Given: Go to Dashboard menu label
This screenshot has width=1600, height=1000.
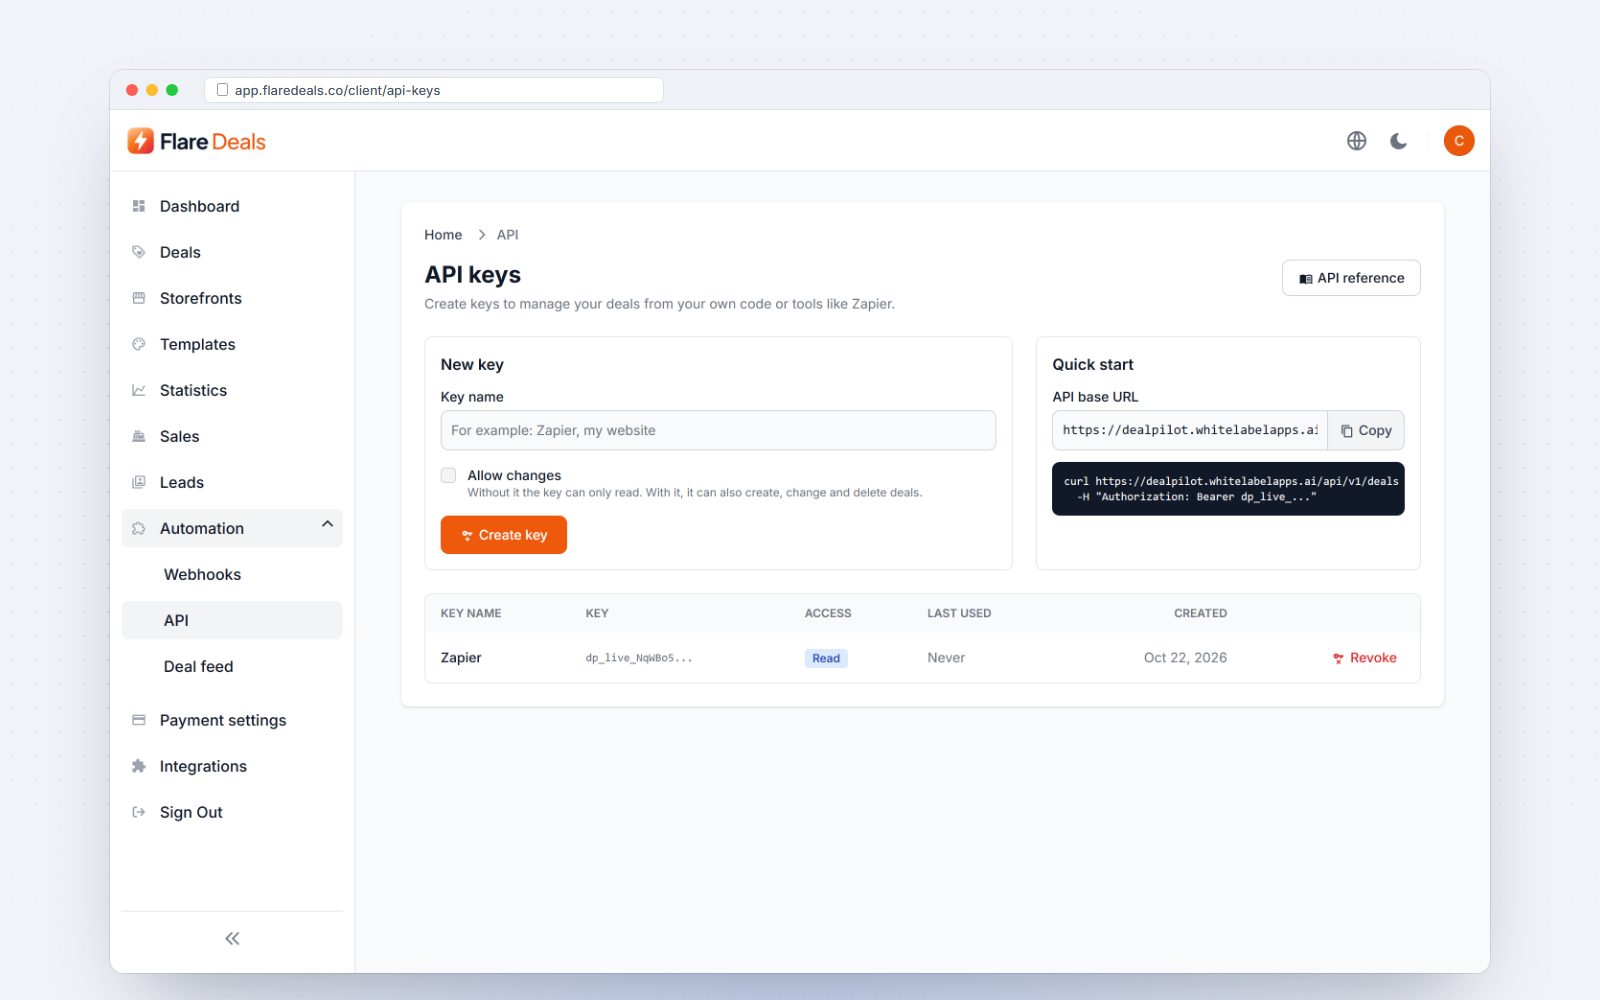Looking at the screenshot, I should (200, 206).
